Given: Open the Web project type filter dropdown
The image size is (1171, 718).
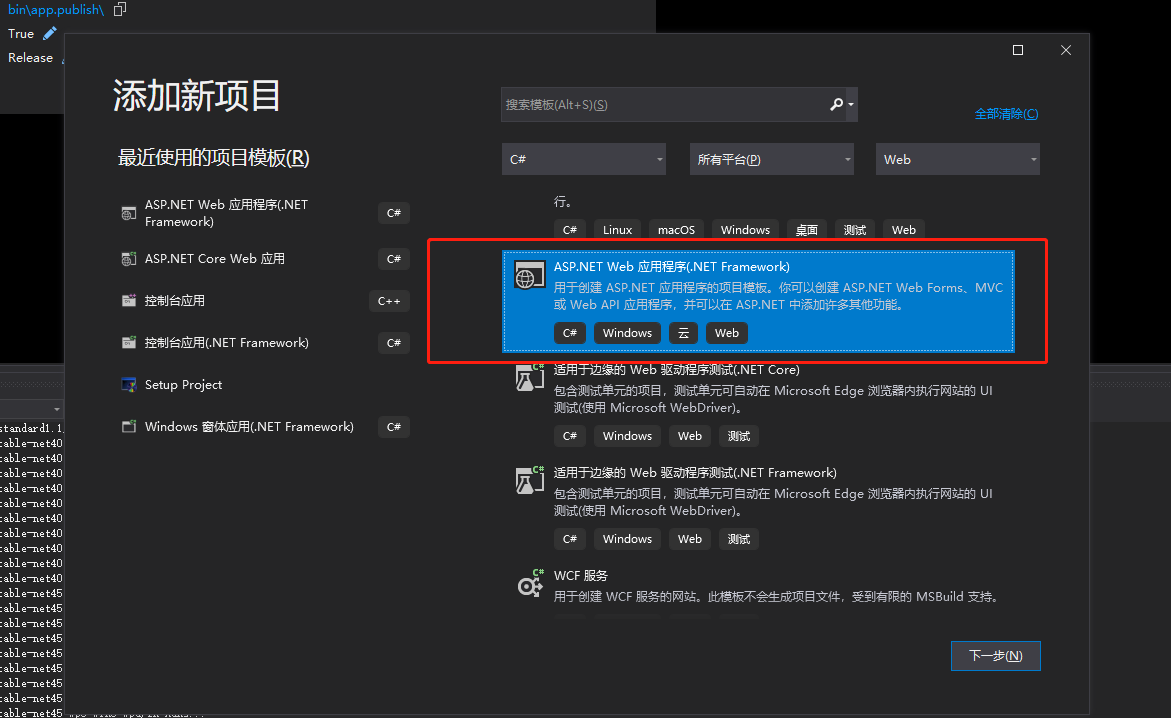Looking at the screenshot, I should 957,159.
